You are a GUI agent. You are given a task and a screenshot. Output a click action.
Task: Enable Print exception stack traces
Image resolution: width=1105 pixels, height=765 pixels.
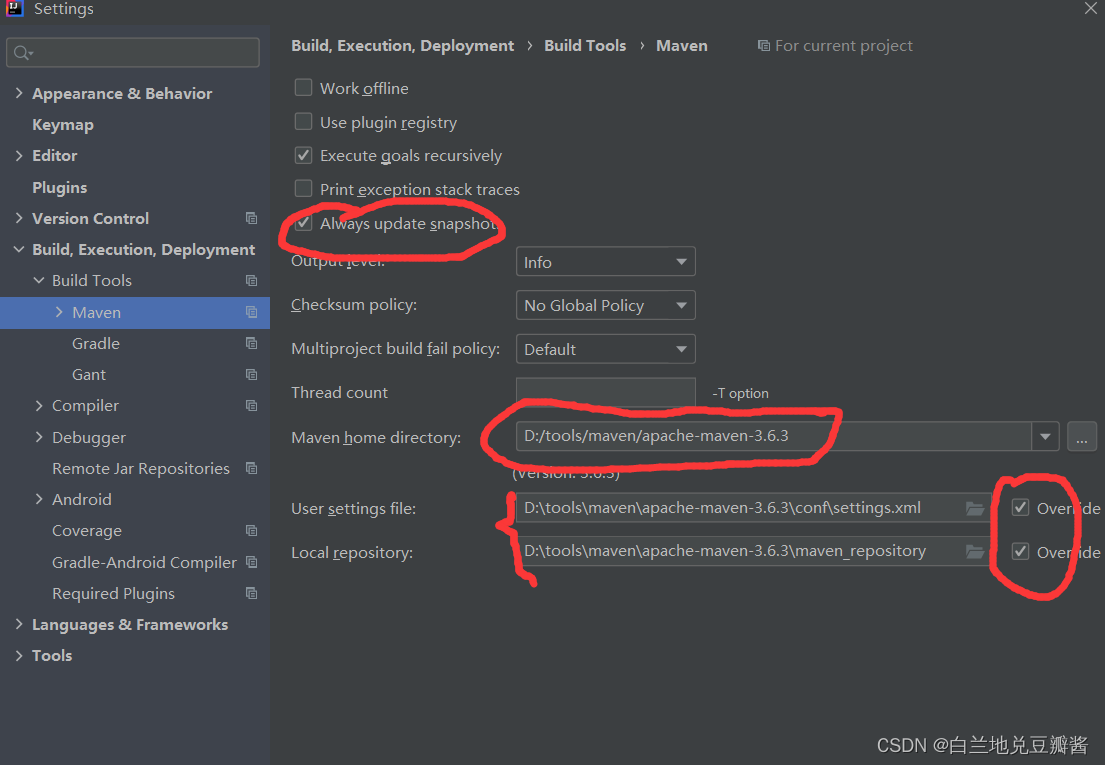point(303,188)
